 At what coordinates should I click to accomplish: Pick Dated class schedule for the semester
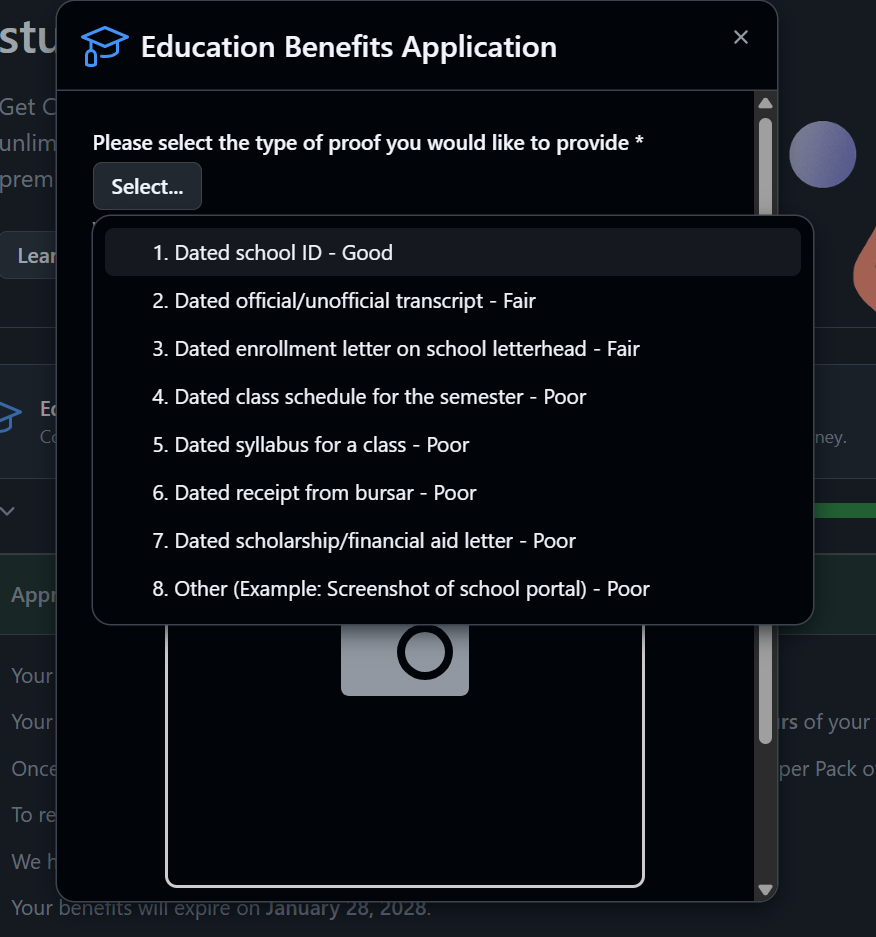(x=452, y=396)
